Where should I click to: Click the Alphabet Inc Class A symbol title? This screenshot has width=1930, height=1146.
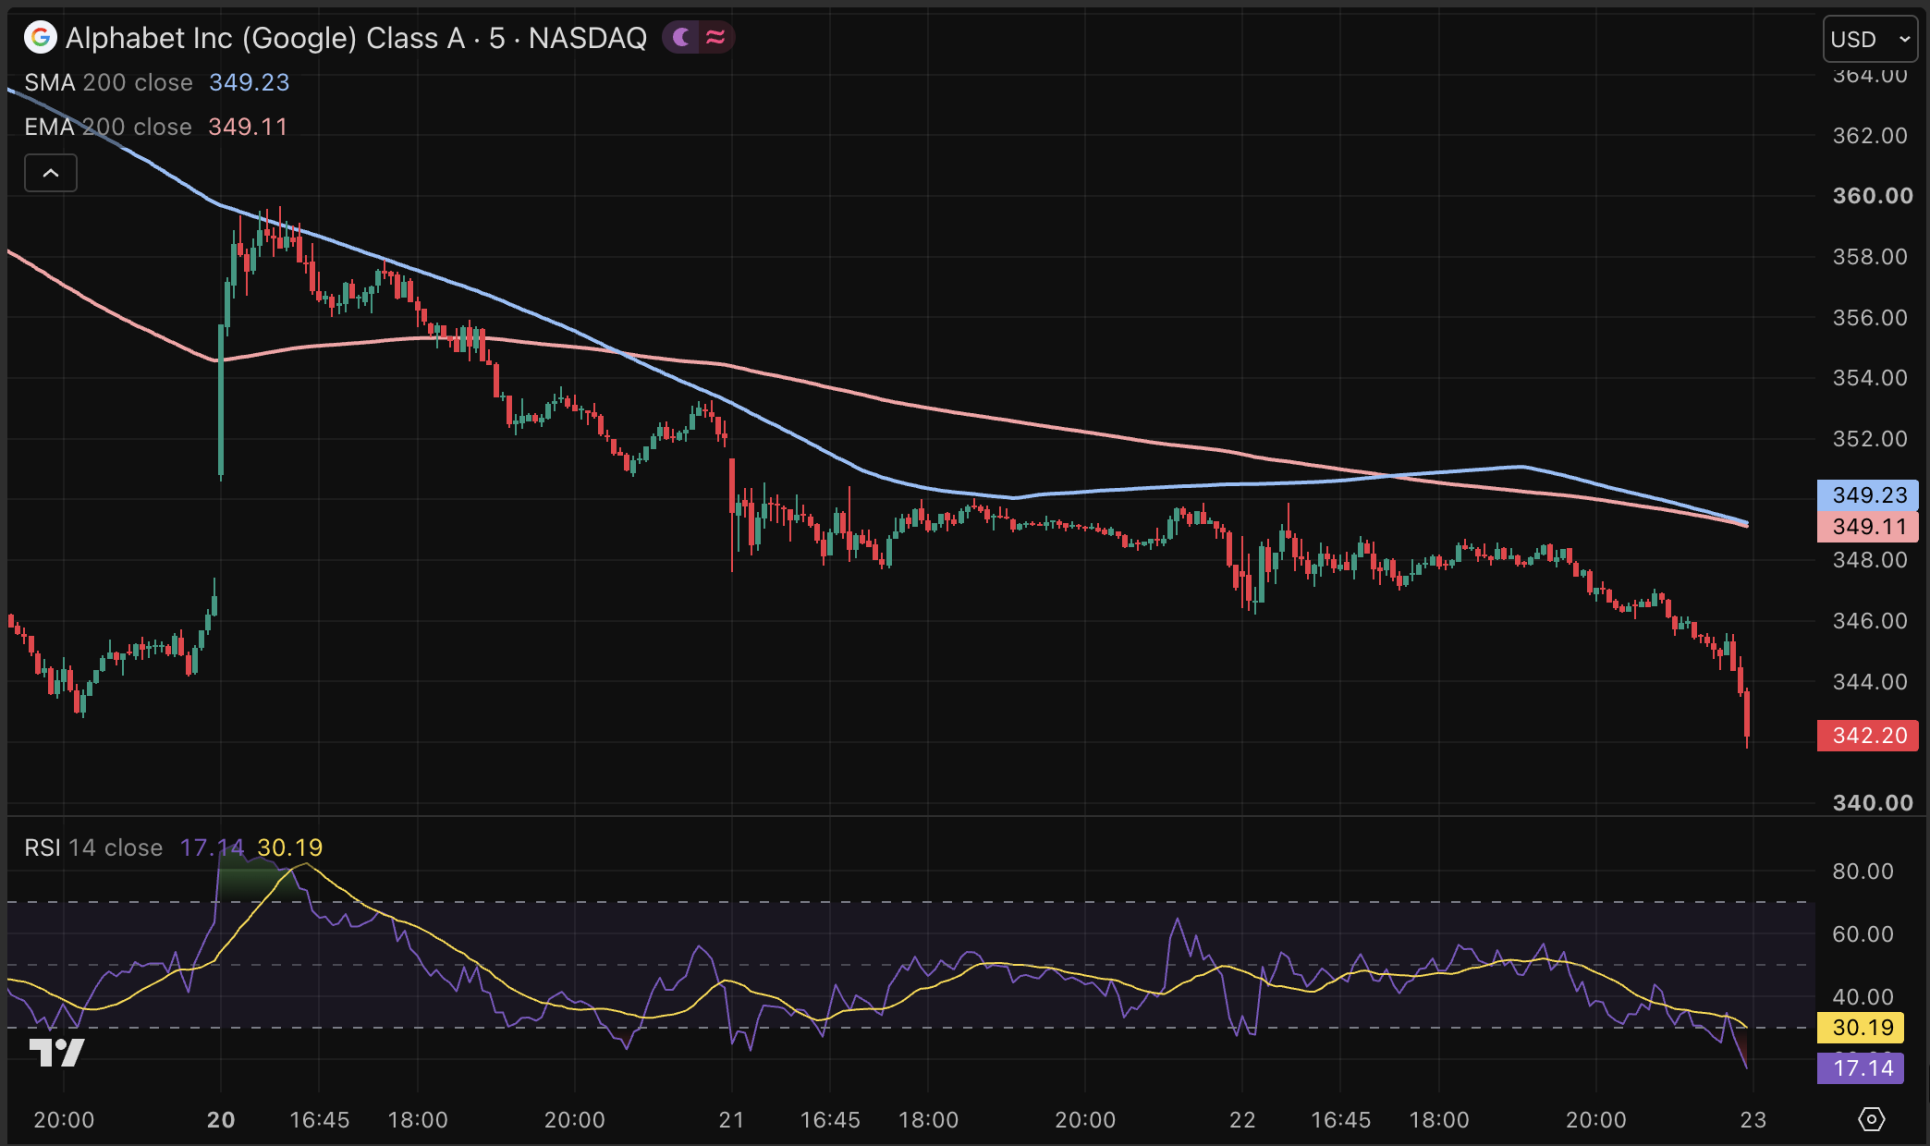[265, 38]
